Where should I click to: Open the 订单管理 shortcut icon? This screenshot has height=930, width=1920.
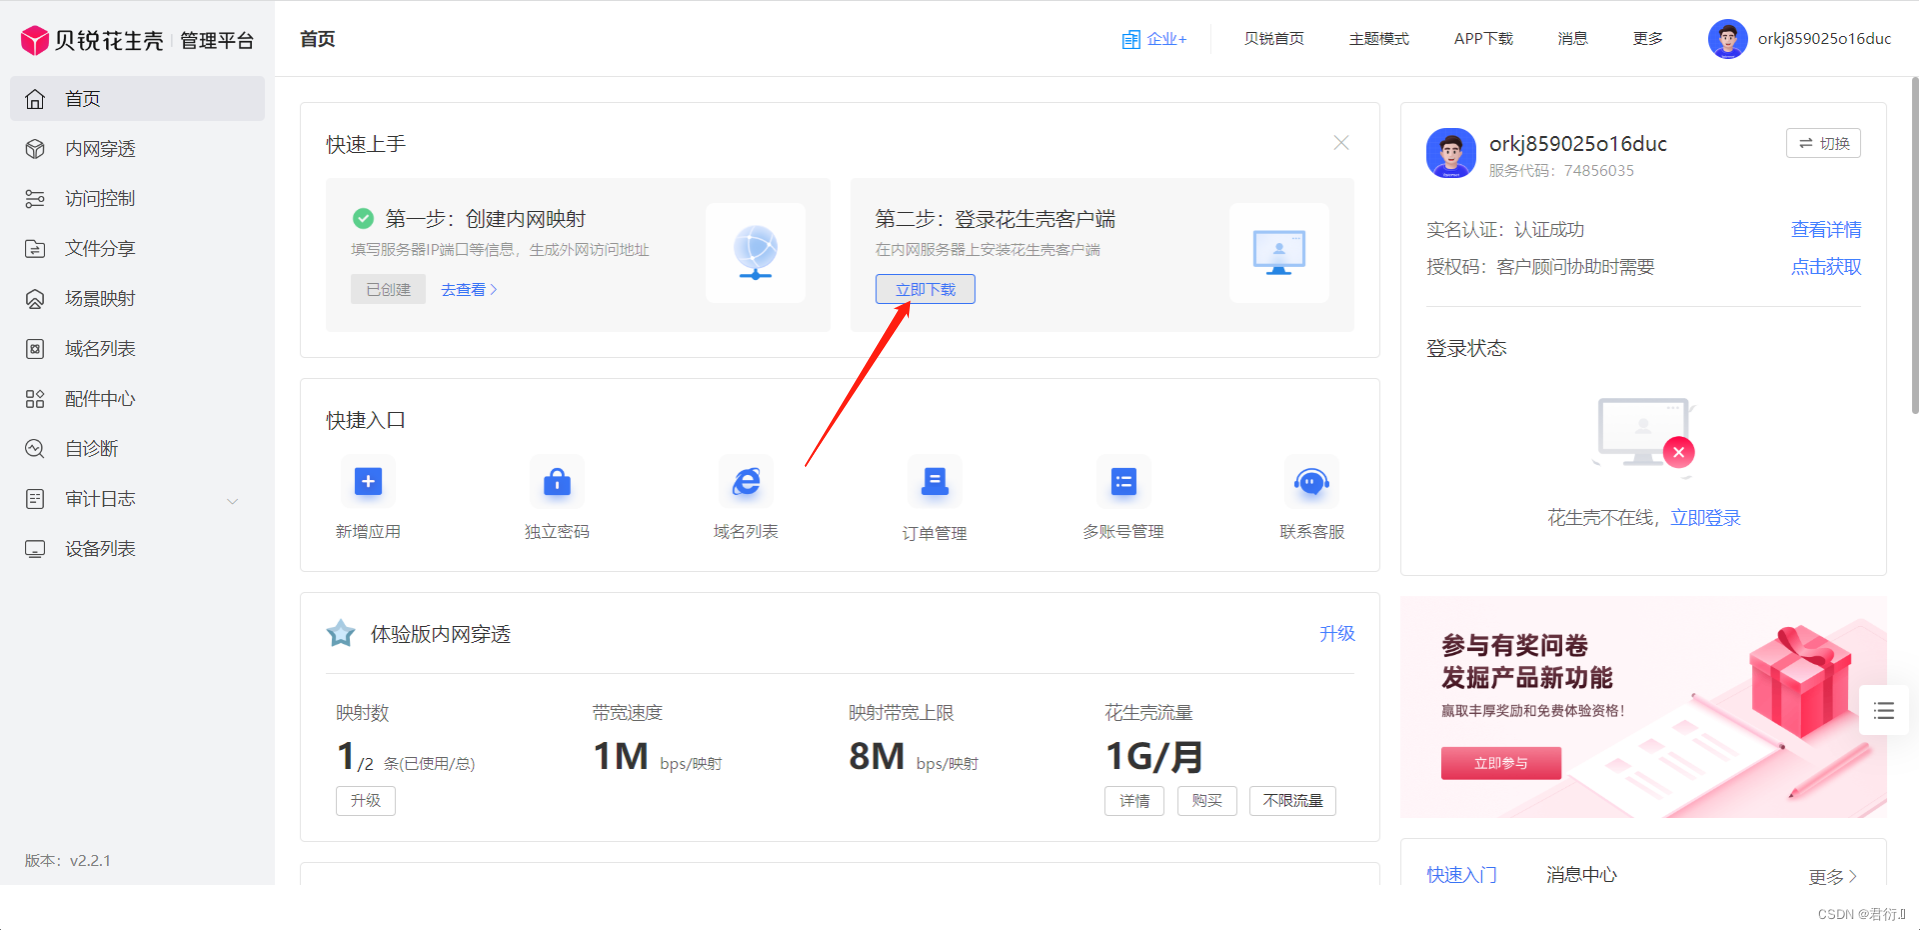(935, 482)
